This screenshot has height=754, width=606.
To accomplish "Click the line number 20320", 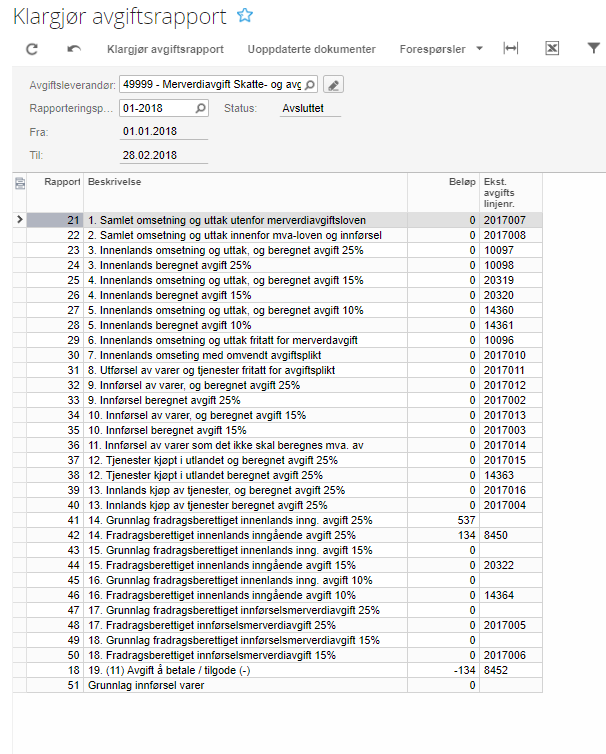I will coord(499,295).
